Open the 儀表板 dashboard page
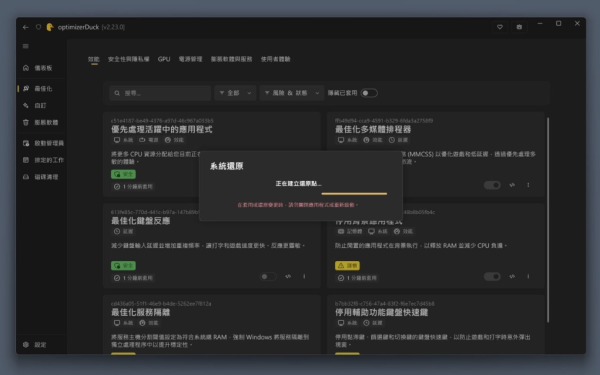The height and width of the screenshot is (375, 600). [x=41, y=68]
